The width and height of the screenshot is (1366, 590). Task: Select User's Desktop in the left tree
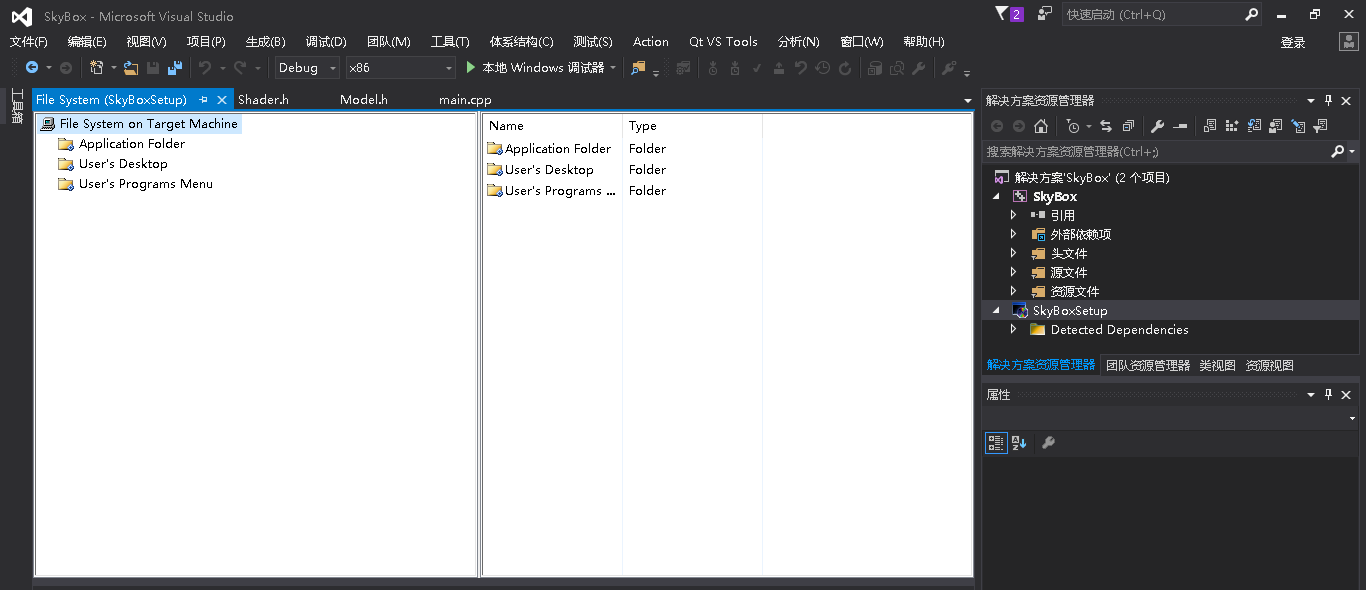[x=123, y=164]
